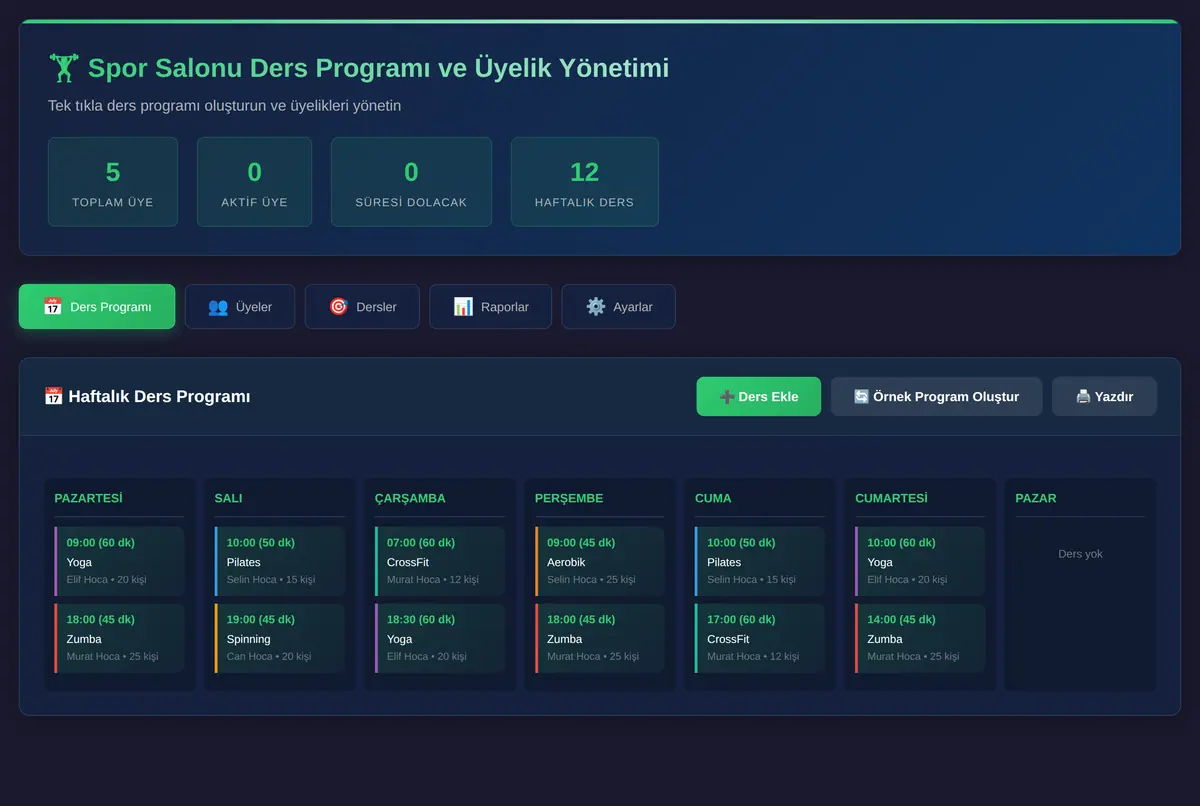1200x806 pixels.
Task: Switch to the Dersler tab
Action: coord(362,307)
